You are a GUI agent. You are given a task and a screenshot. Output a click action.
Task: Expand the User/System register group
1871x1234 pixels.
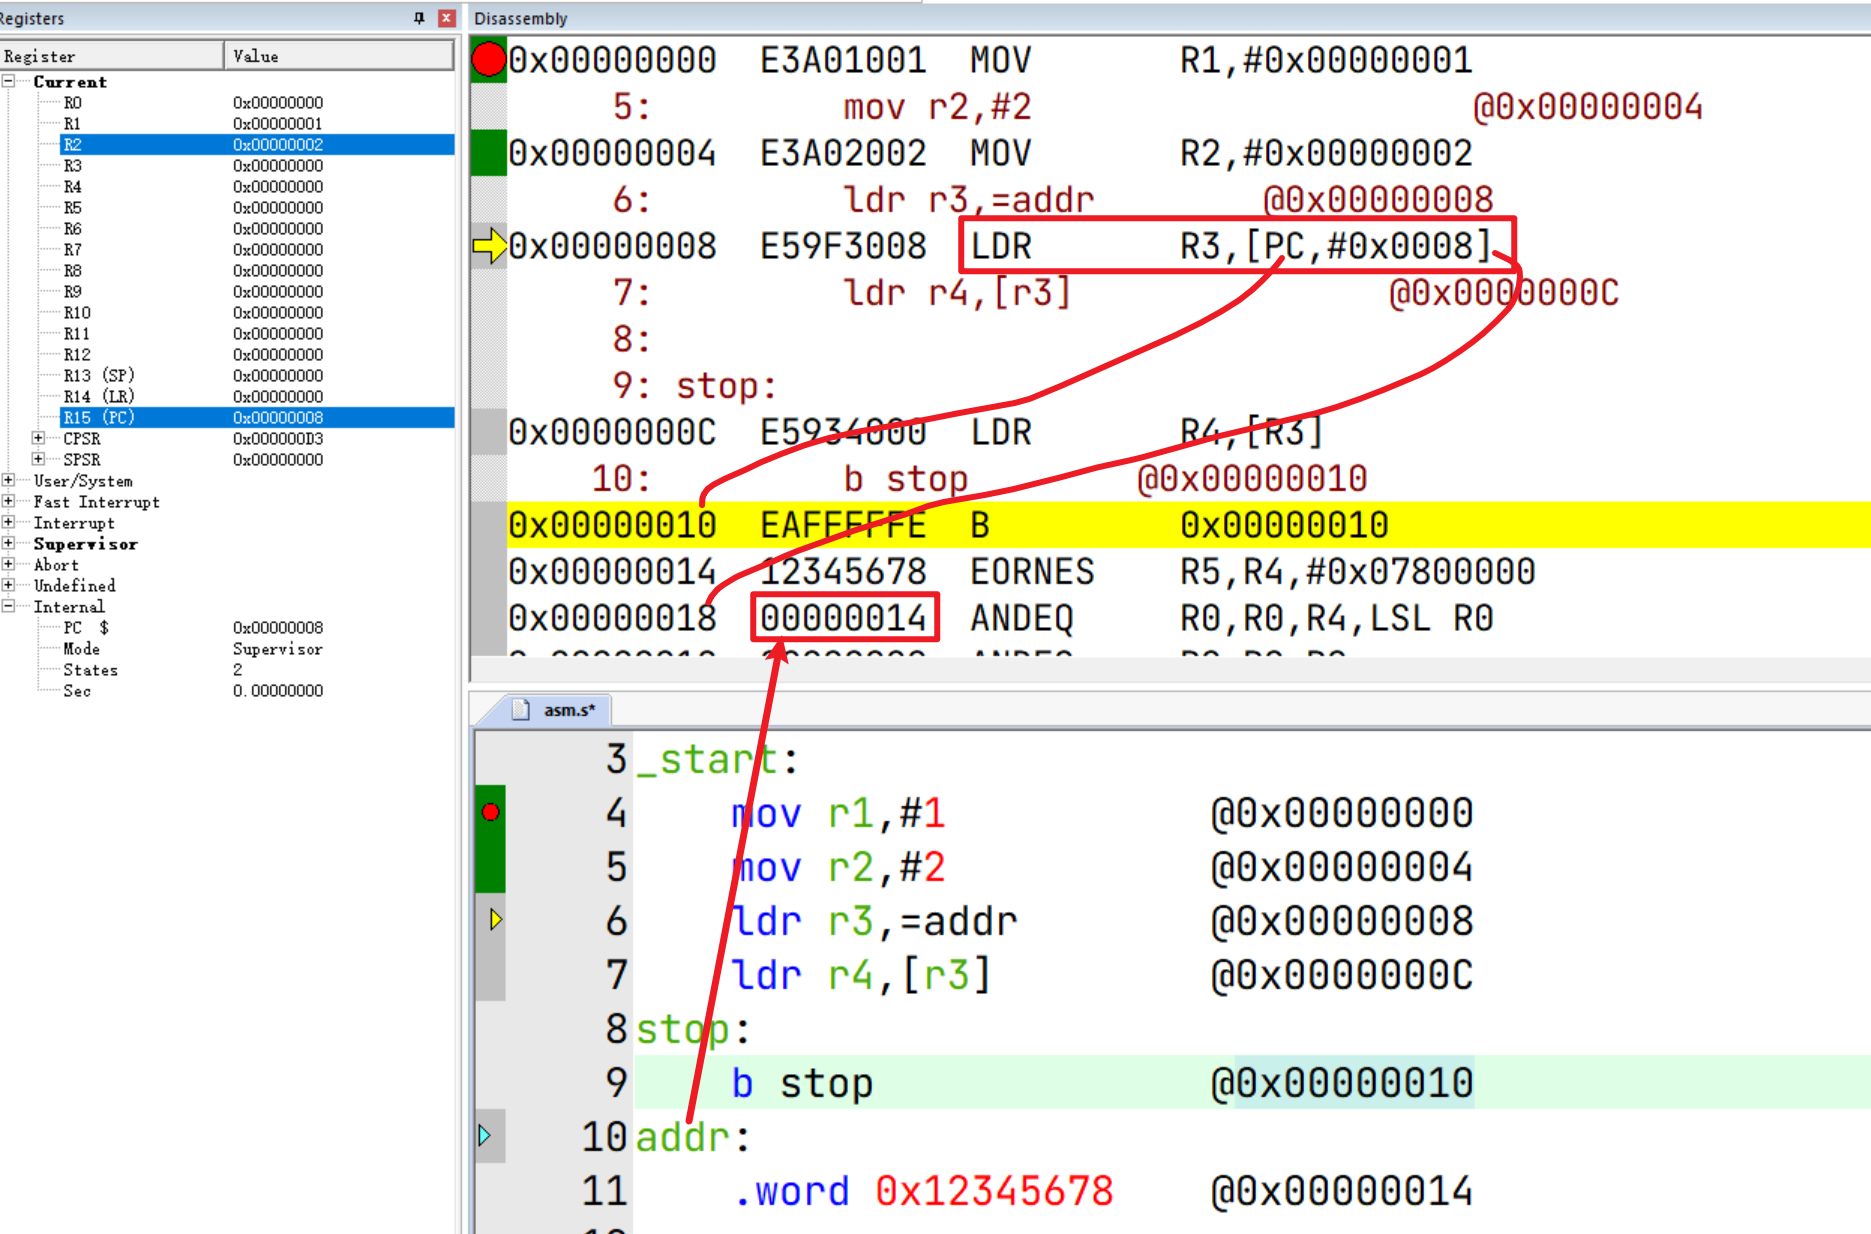(8, 480)
